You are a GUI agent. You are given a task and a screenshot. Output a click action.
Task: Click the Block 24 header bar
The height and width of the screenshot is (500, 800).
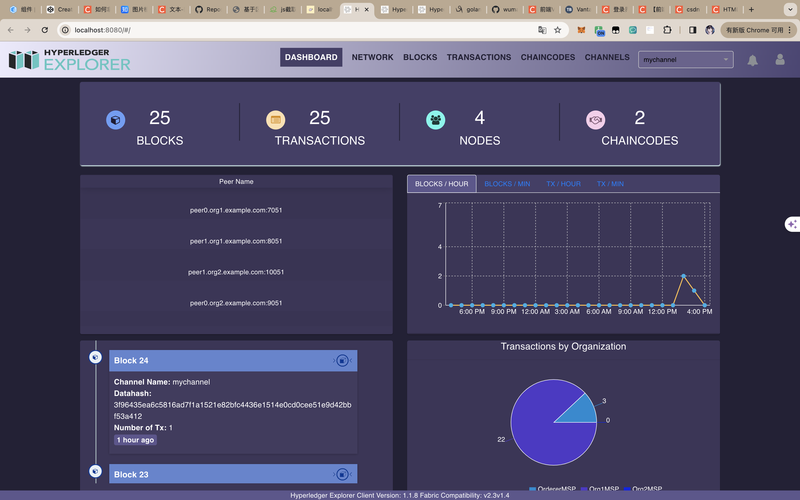click(x=233, y=361)
